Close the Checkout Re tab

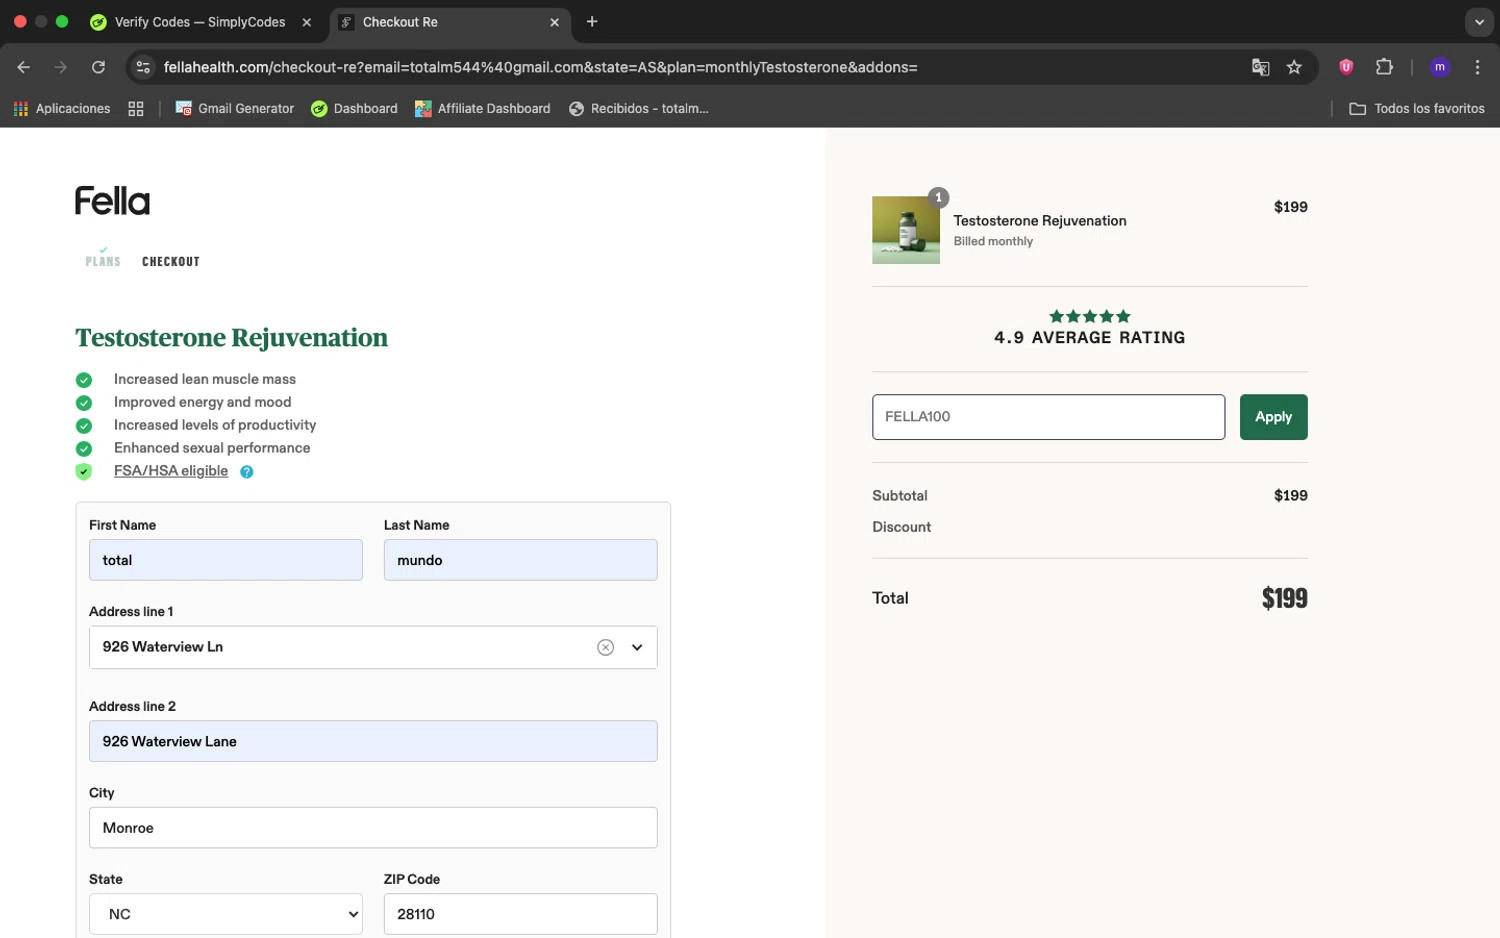click(555, 22)
